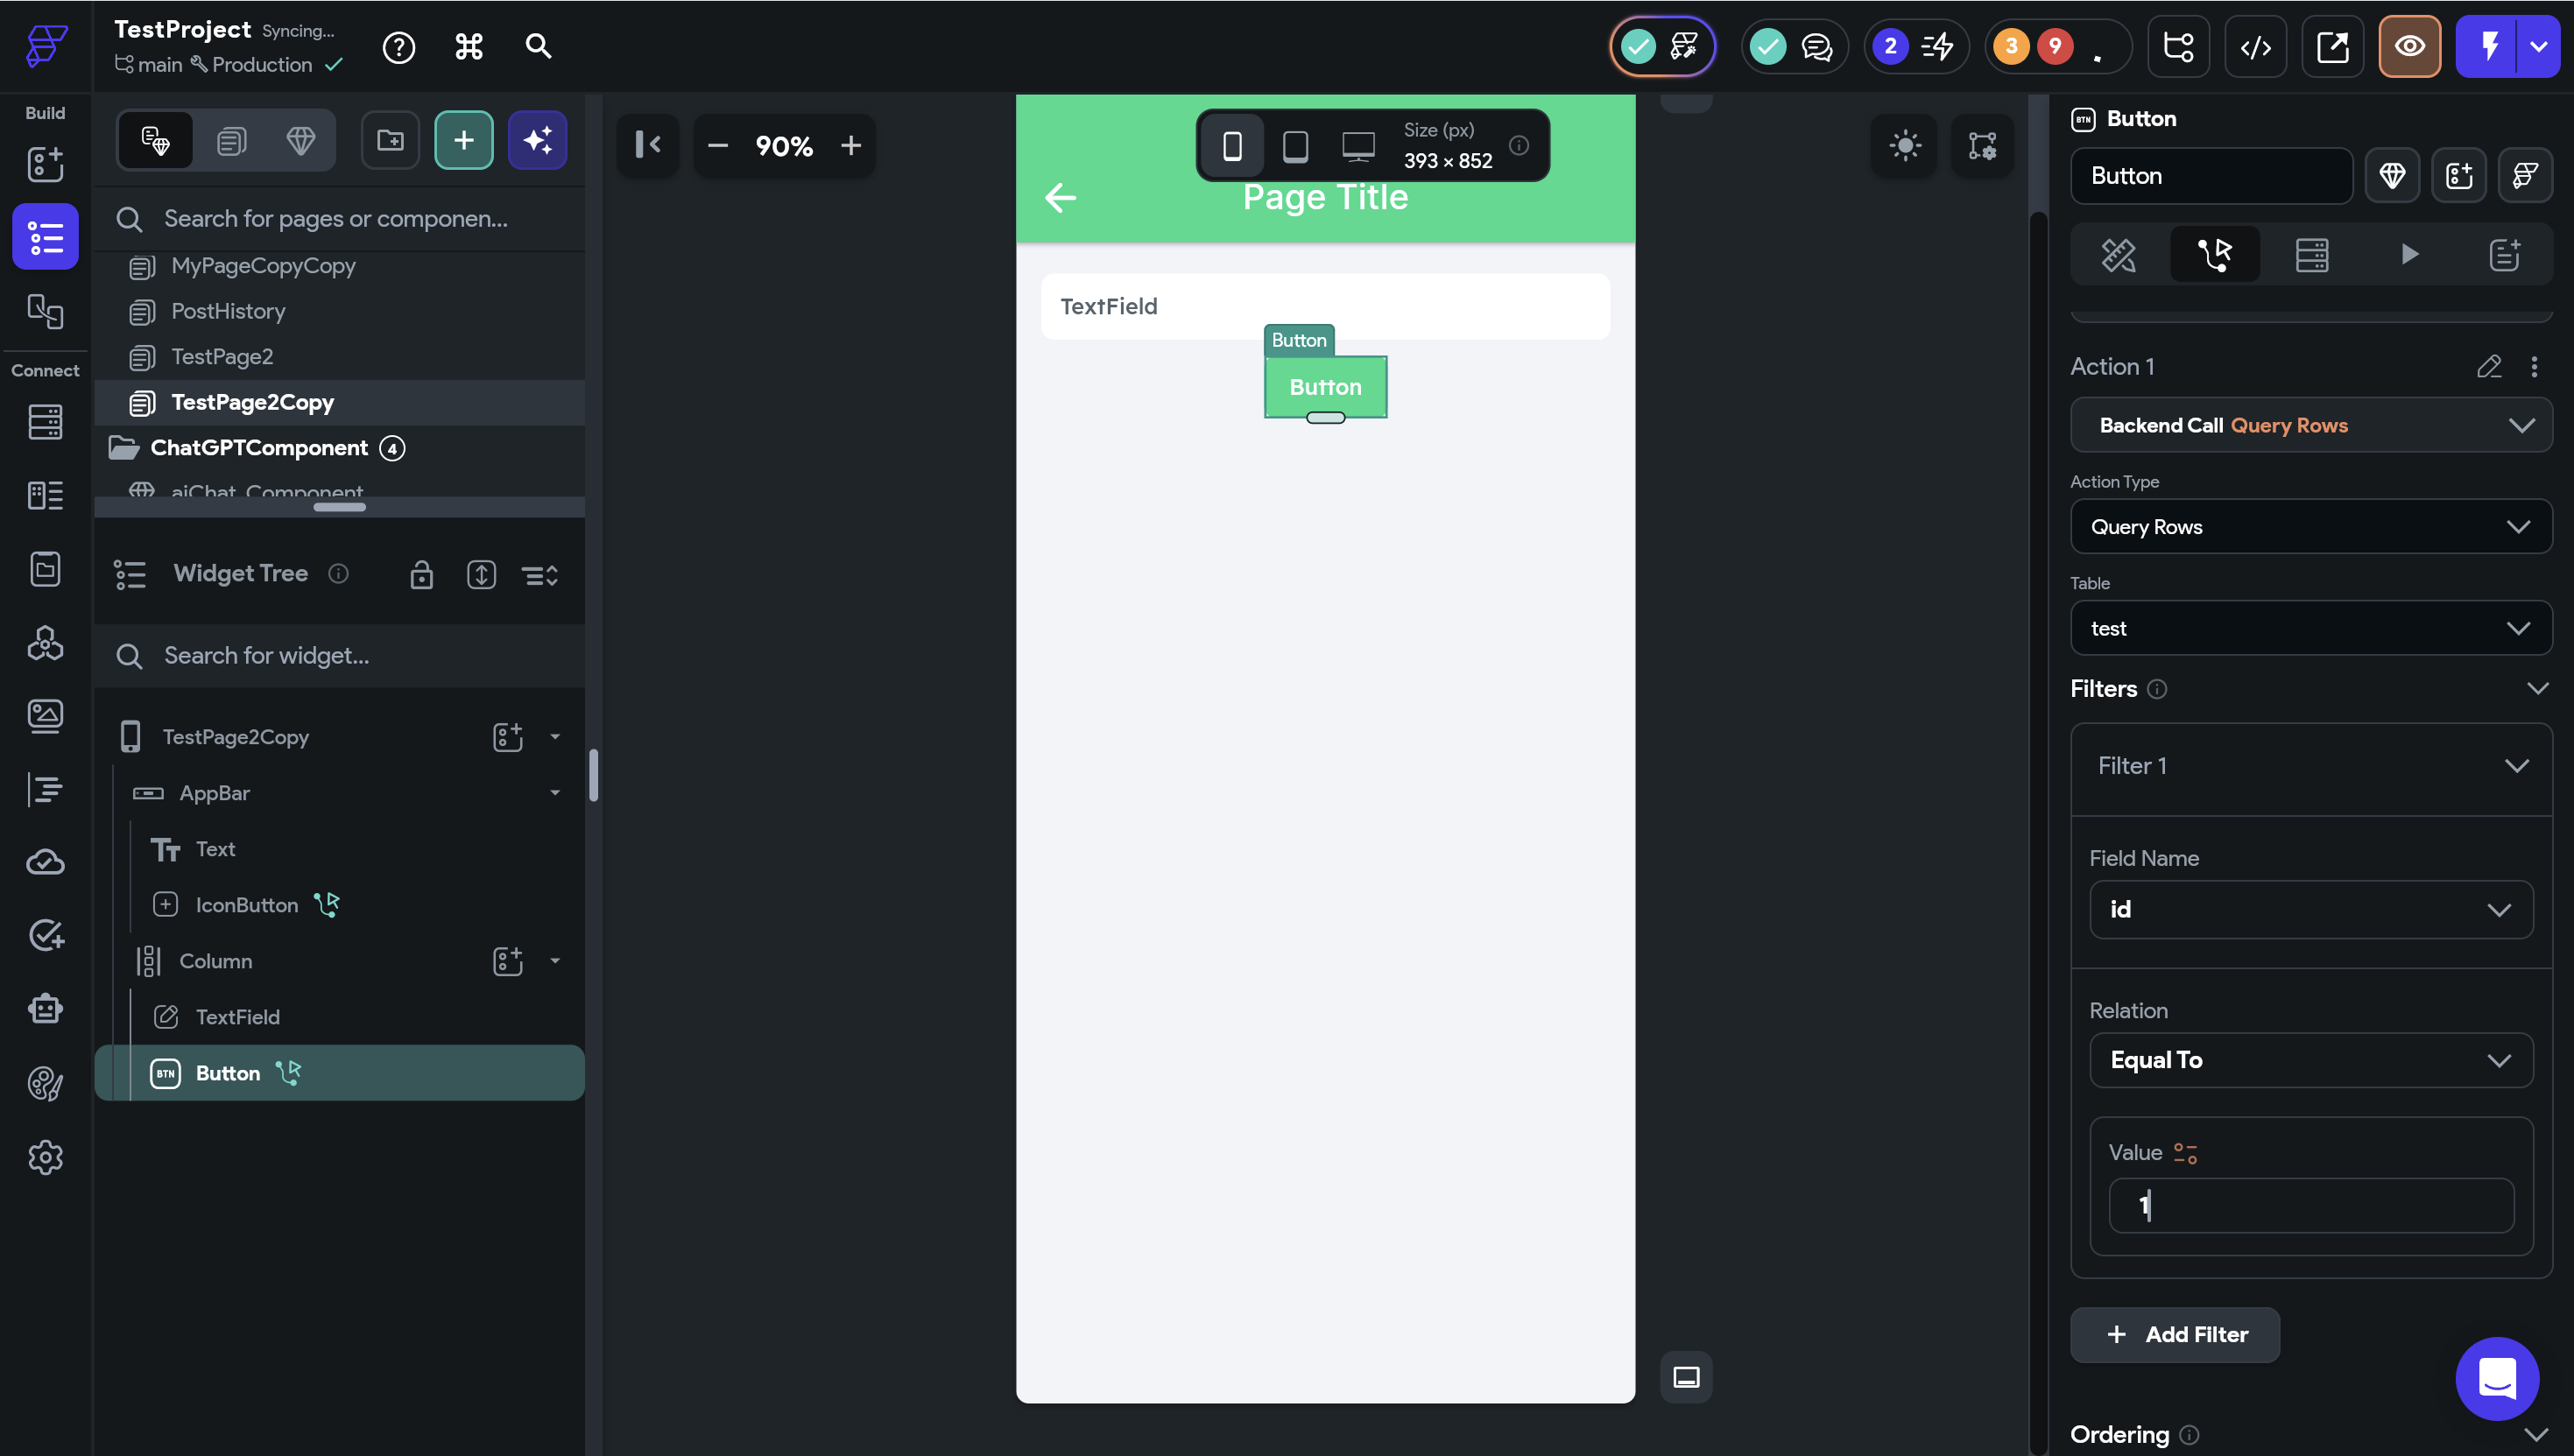Open the branching menu icon
The width and height of the screenshot is (2574, 1456).
[x=2178, y=46]
